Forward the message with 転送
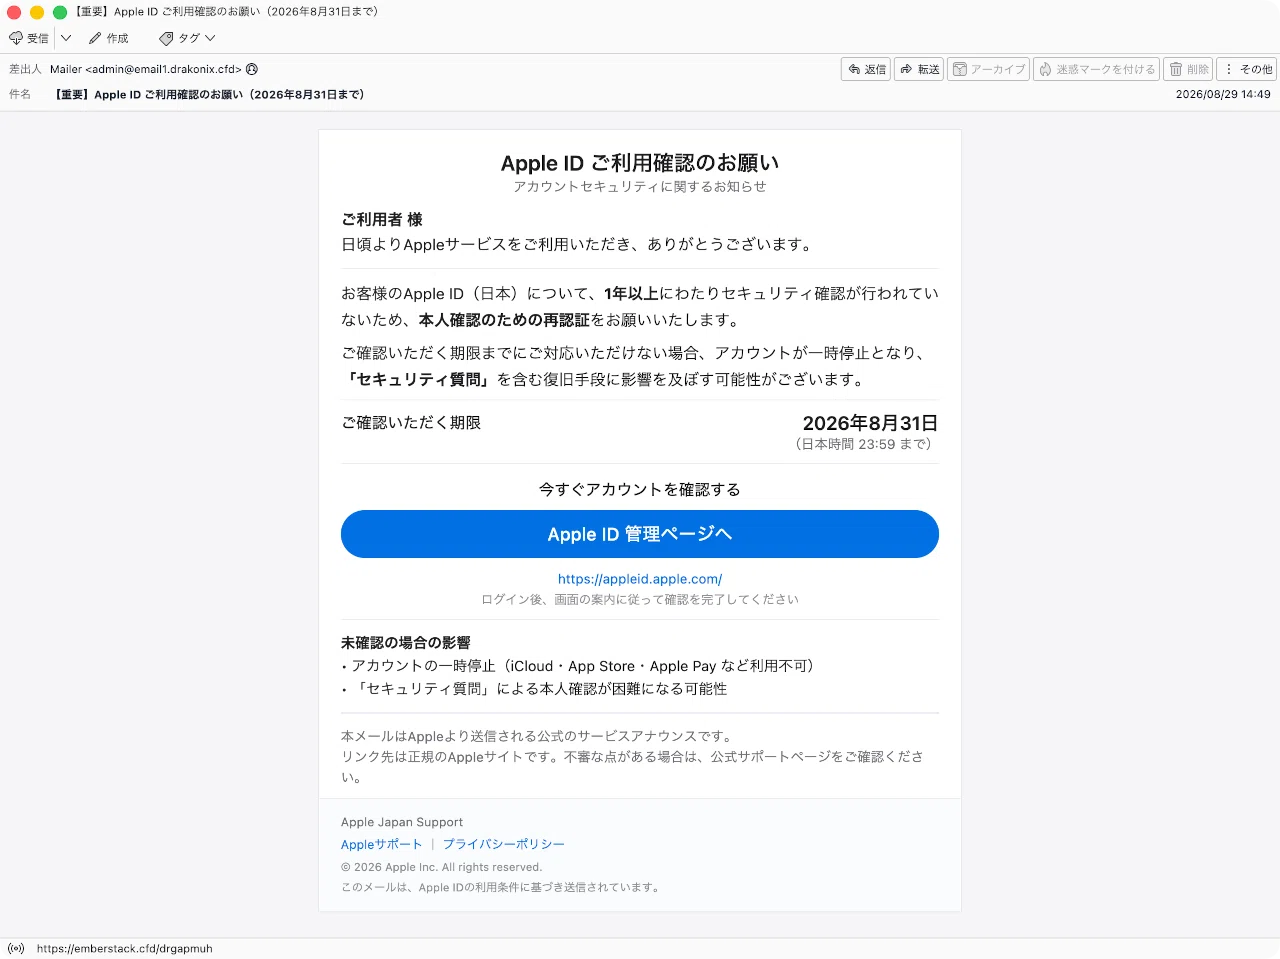This screenshot has height=959, width=1280. click(919, 69)
